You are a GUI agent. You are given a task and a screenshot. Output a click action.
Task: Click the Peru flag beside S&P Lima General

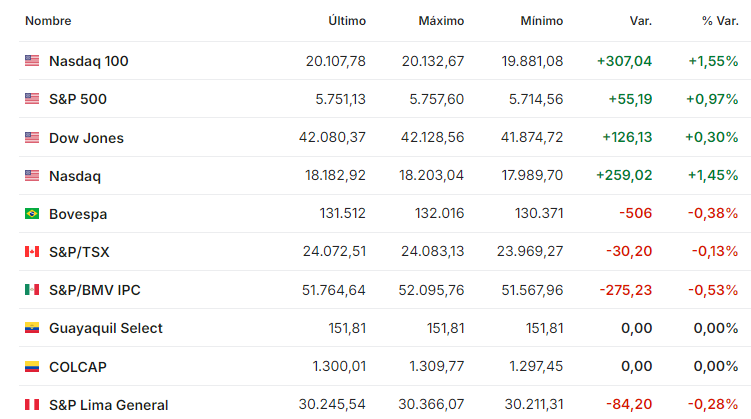[32, 405]
